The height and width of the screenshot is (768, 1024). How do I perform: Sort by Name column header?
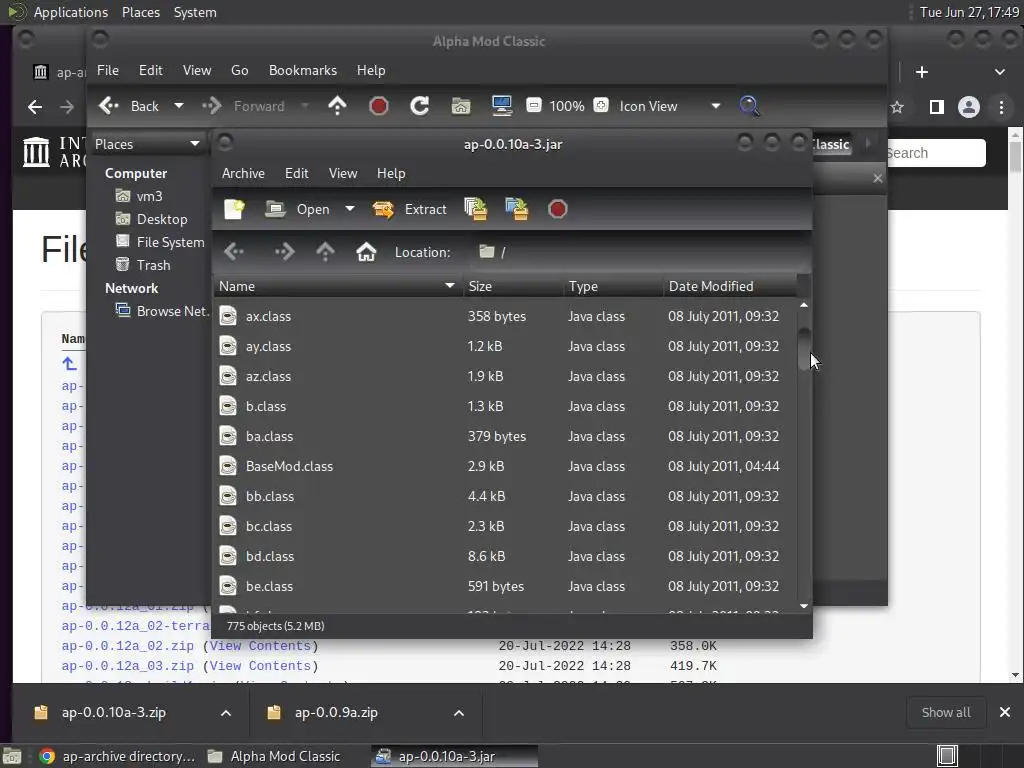tap(337, 286)
